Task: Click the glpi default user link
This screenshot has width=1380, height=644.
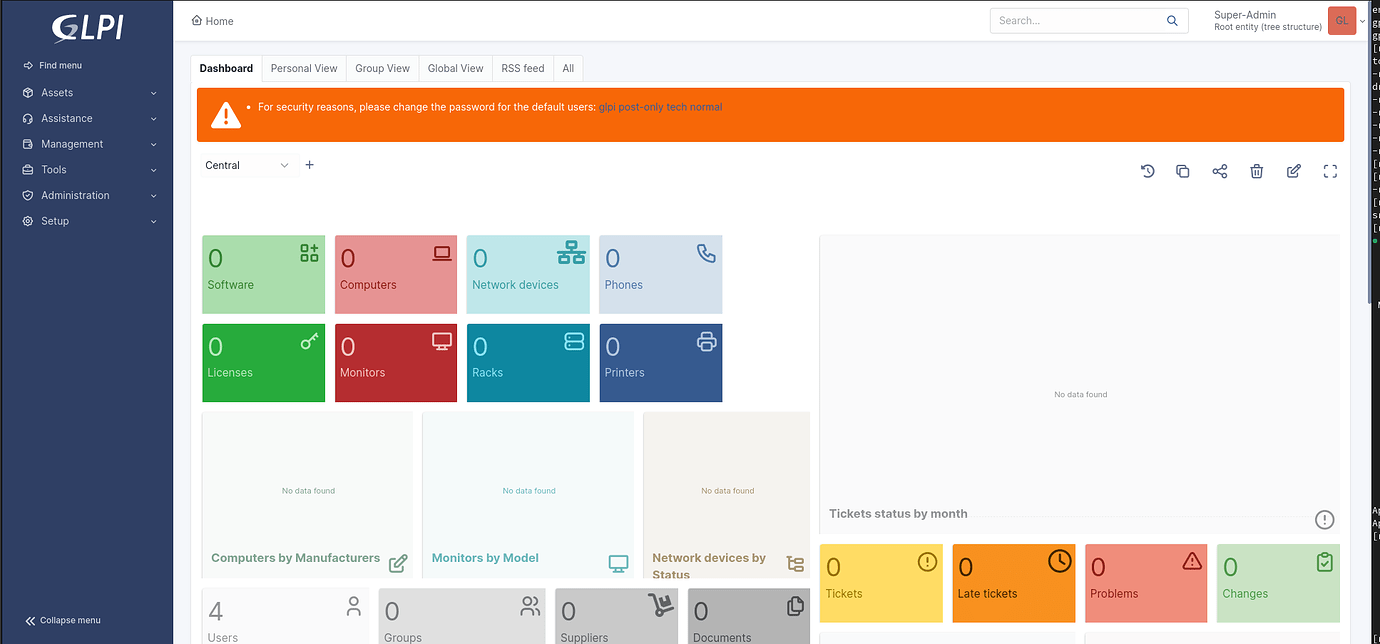Action: coord(607,107)
